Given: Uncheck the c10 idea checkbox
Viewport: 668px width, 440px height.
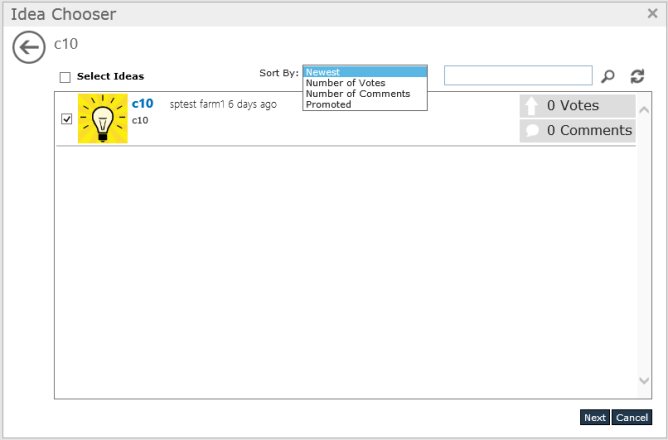Looking at the screenshot, I should pos(66,119).
